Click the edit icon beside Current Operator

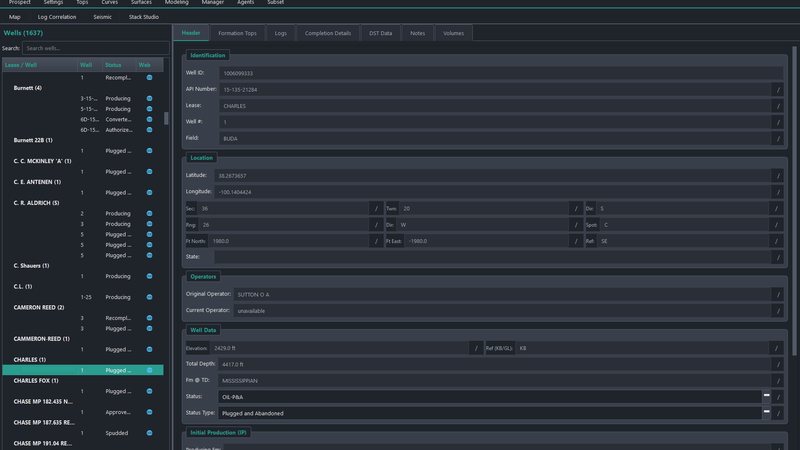(778, 311)
